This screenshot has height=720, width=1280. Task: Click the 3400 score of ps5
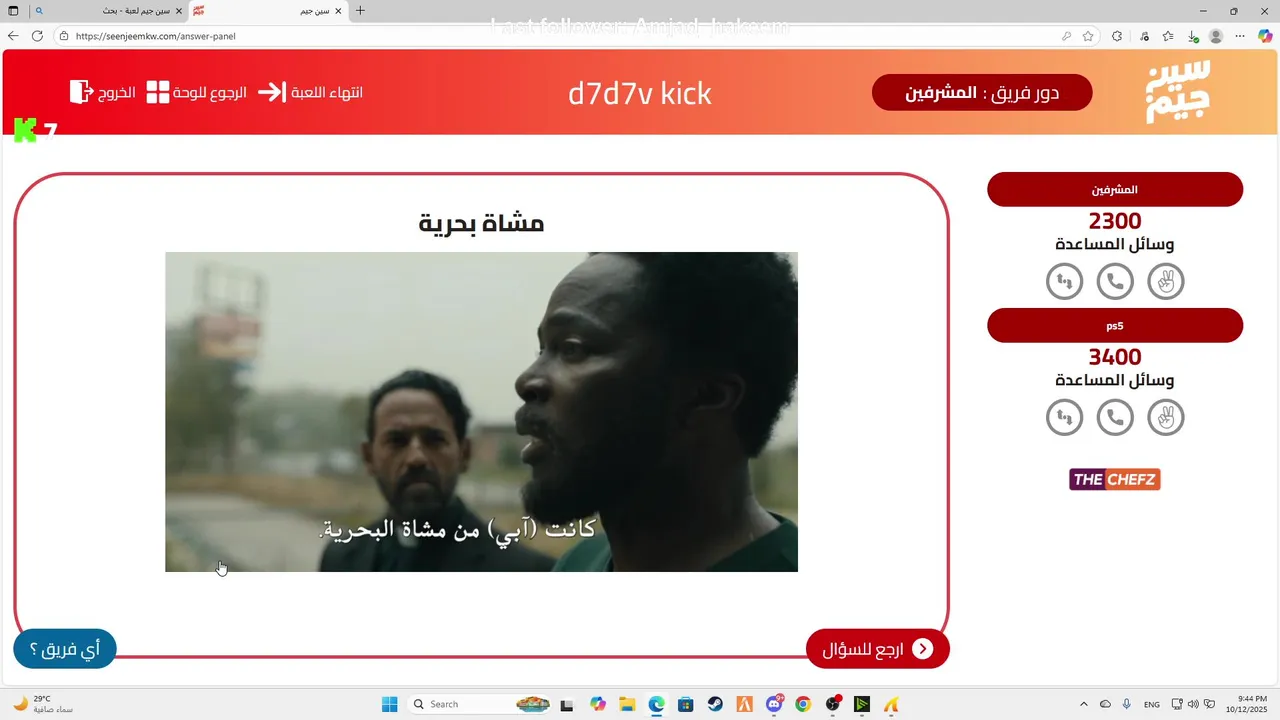pyautogui.click(x=1115, y=357)
